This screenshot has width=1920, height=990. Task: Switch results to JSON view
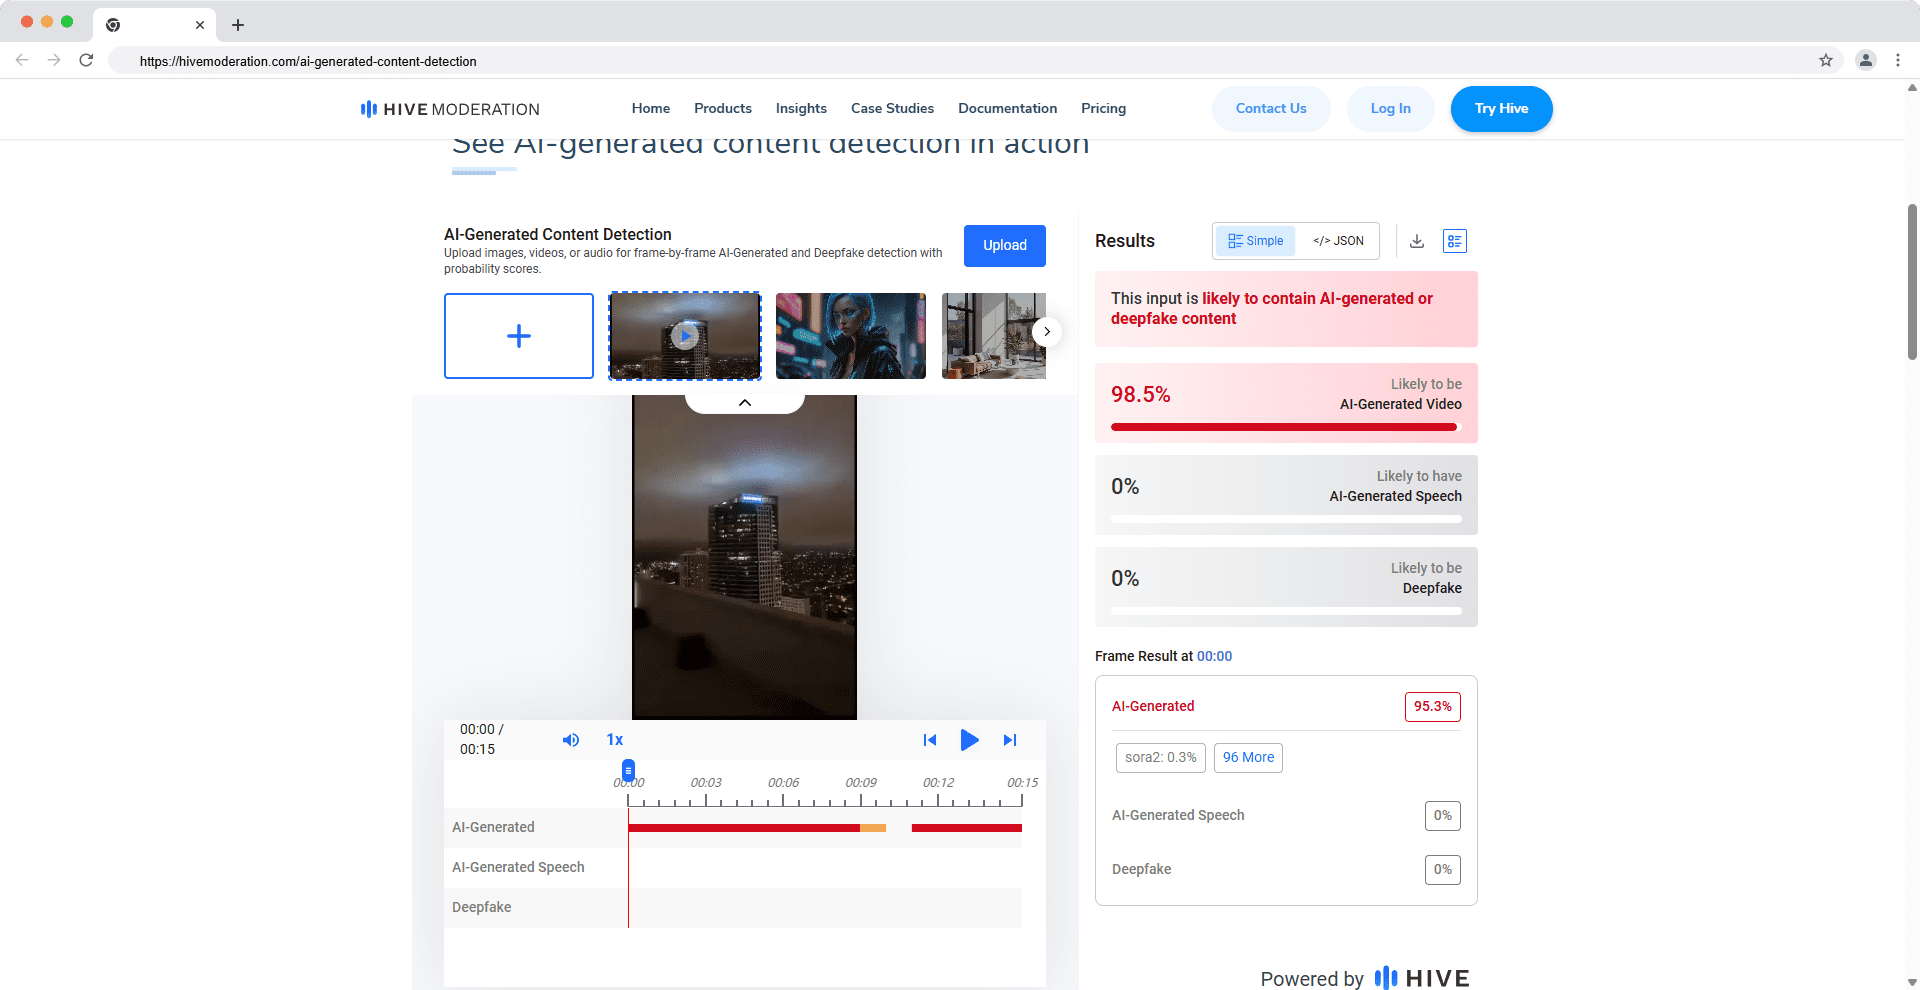pos(1338,241)
